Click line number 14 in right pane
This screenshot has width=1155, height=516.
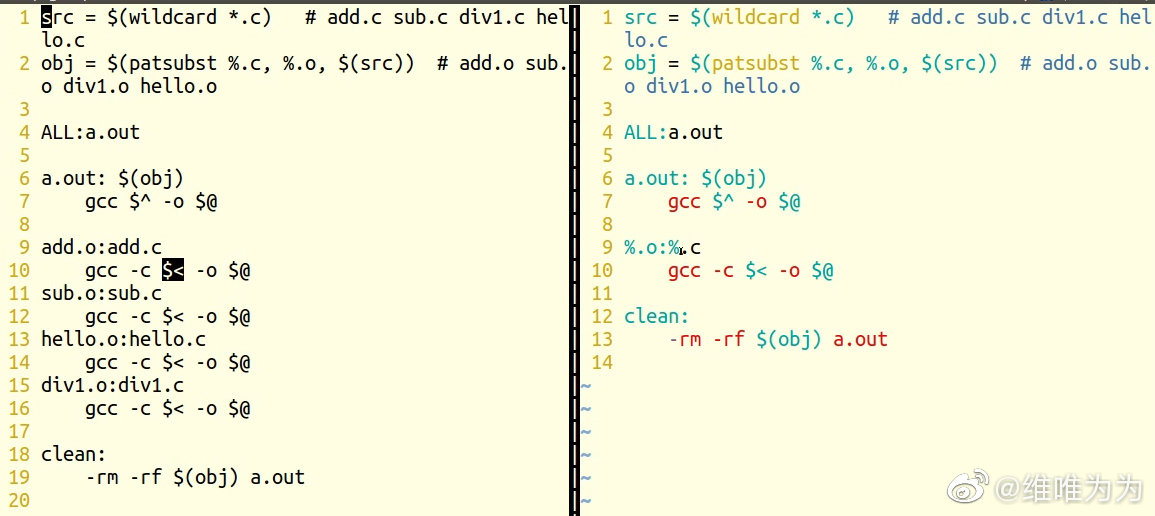pyautogui.click(x=602, y=363)
